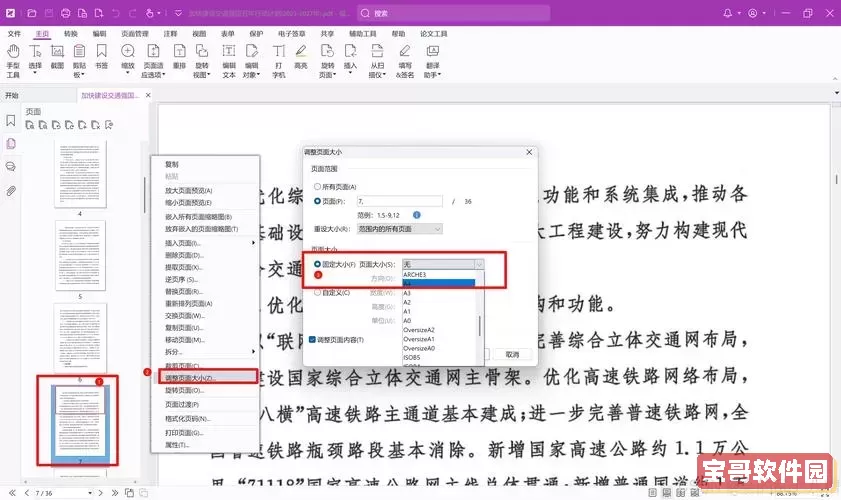Select page 4 thumbnail
841x500 pixels.
pyautogui.click(x=80, y=174)
